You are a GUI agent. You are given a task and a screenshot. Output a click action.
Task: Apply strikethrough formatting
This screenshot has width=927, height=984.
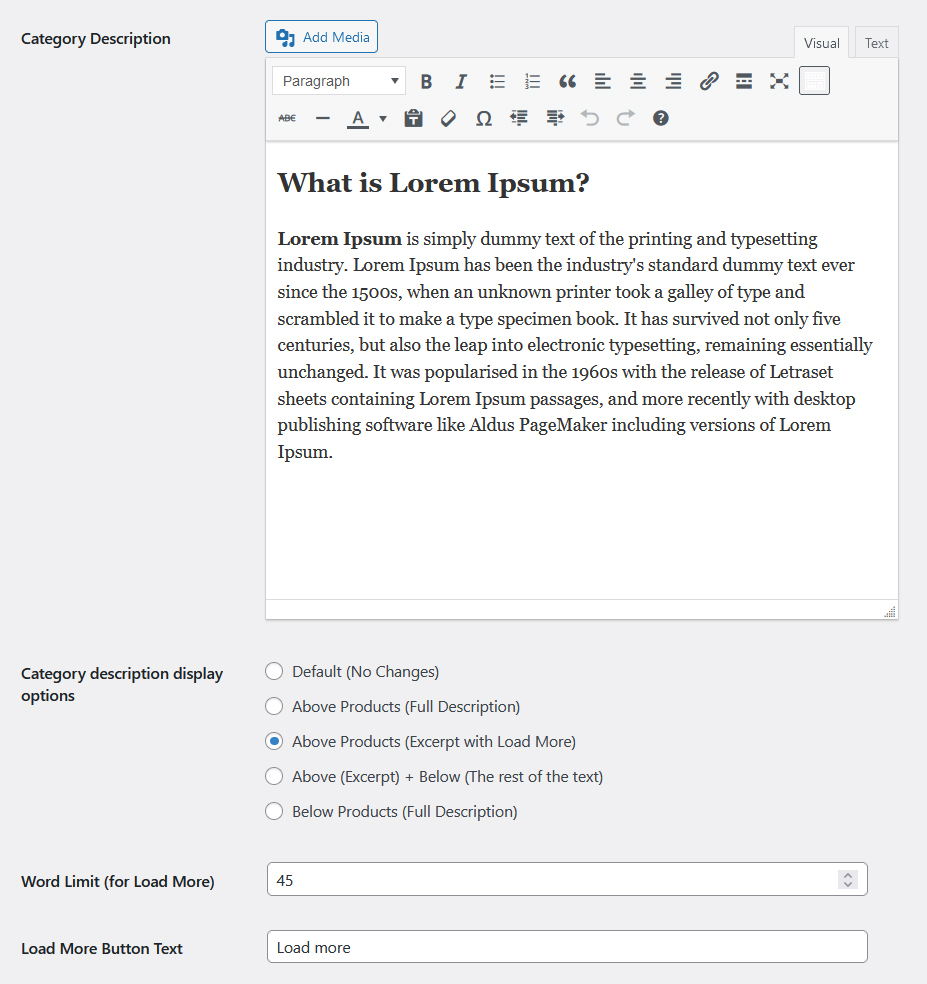[x=287, y=118]
